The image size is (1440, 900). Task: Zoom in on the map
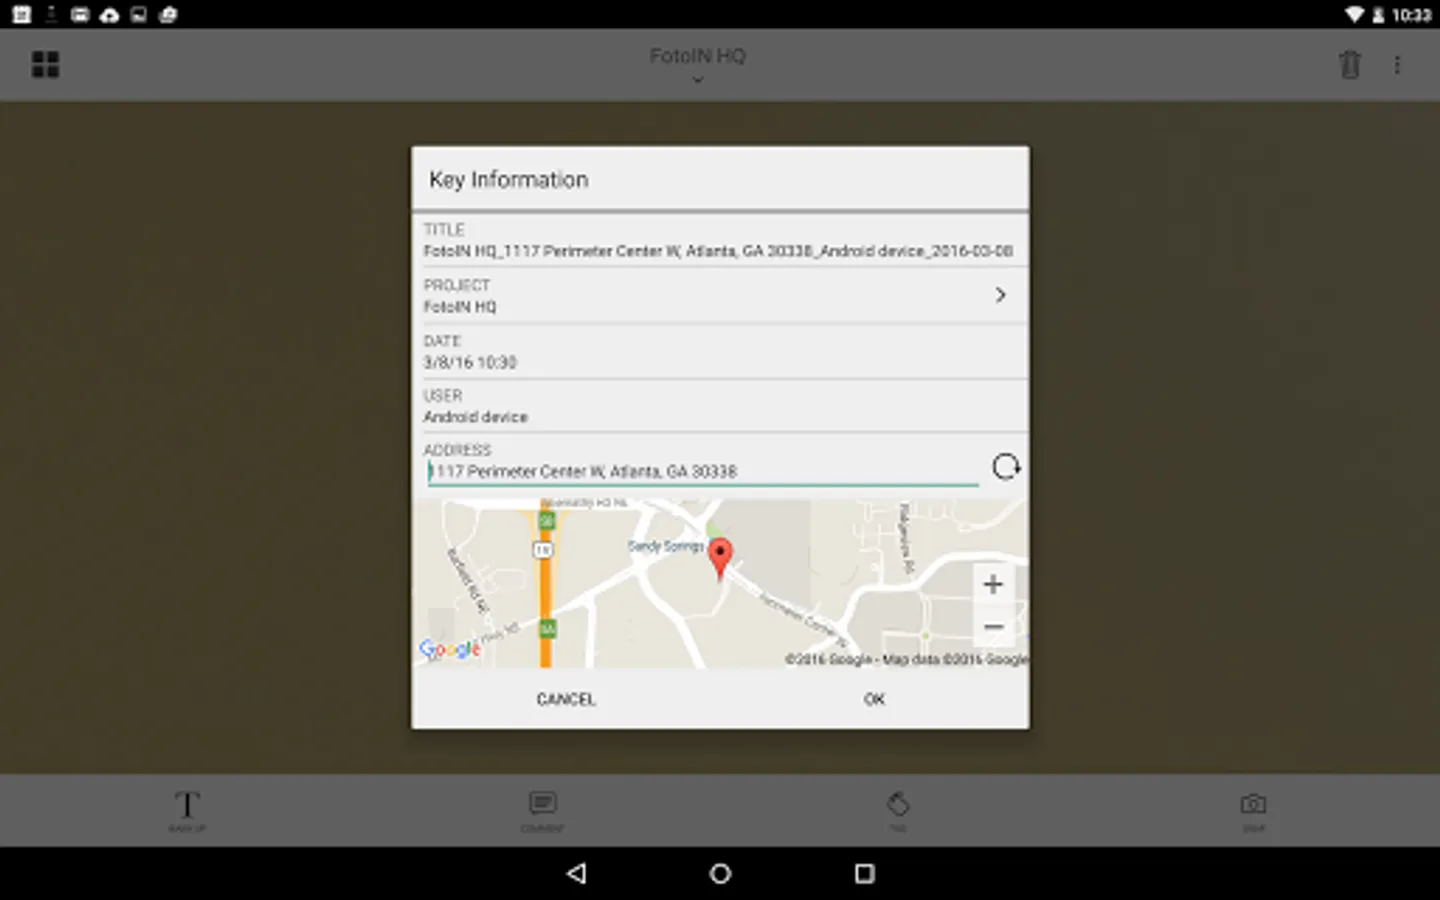[993, 584]
